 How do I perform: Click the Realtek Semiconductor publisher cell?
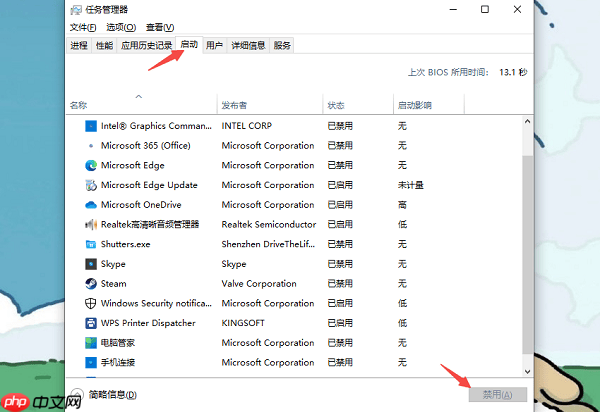coord(269,225)
